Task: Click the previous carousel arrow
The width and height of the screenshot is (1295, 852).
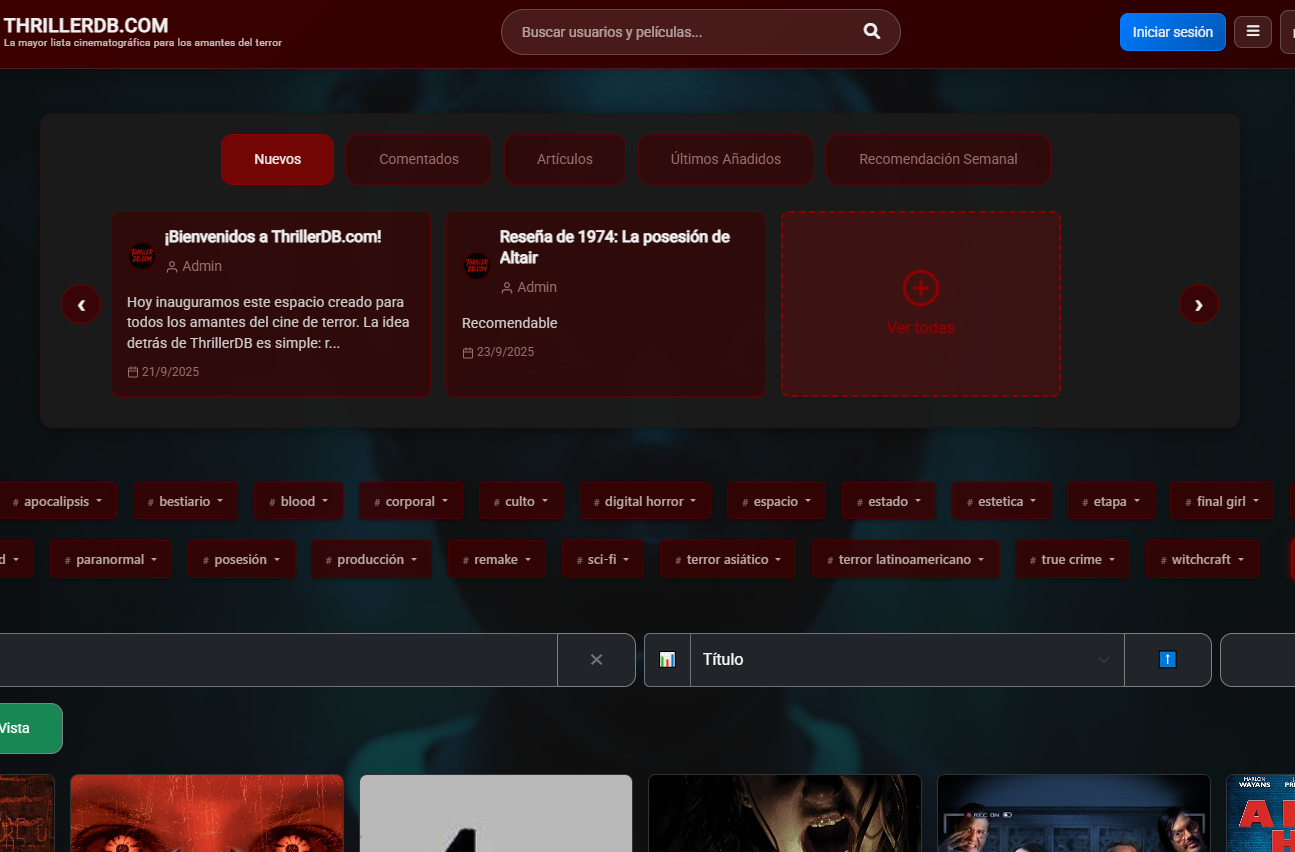Action: click(x=81, y=304)
